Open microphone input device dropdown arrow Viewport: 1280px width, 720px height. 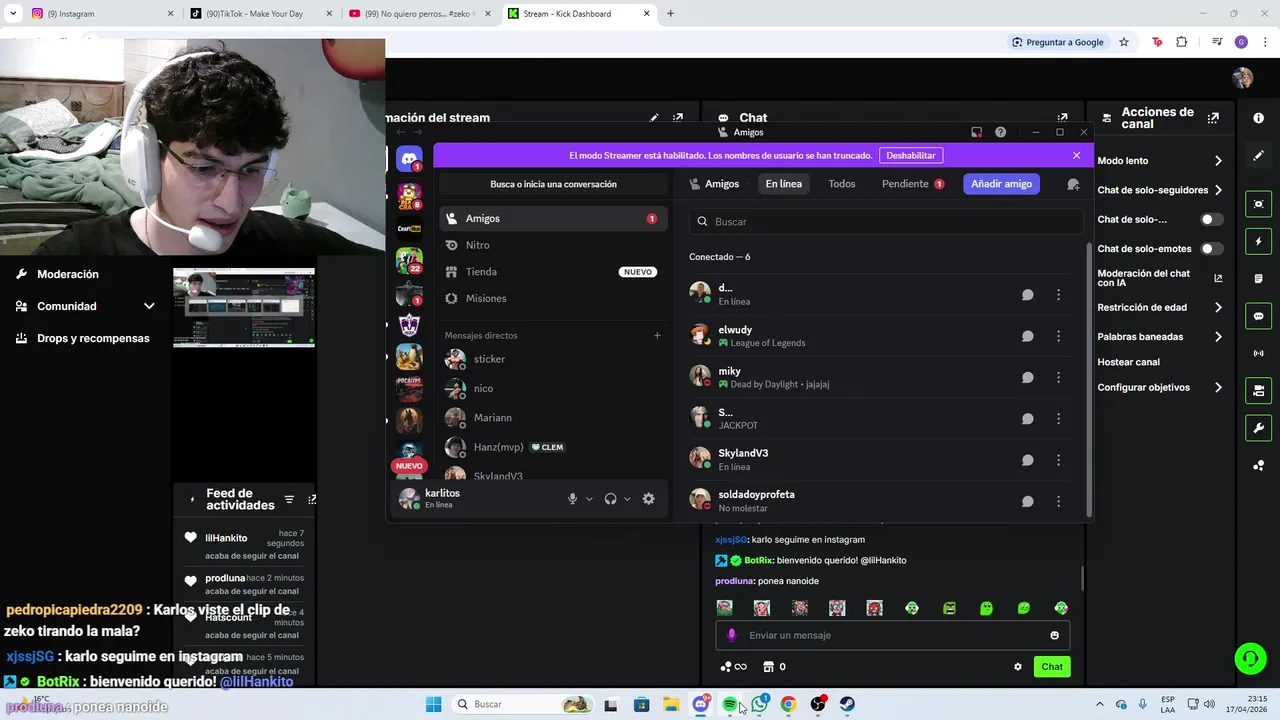(x=589, y=499)
